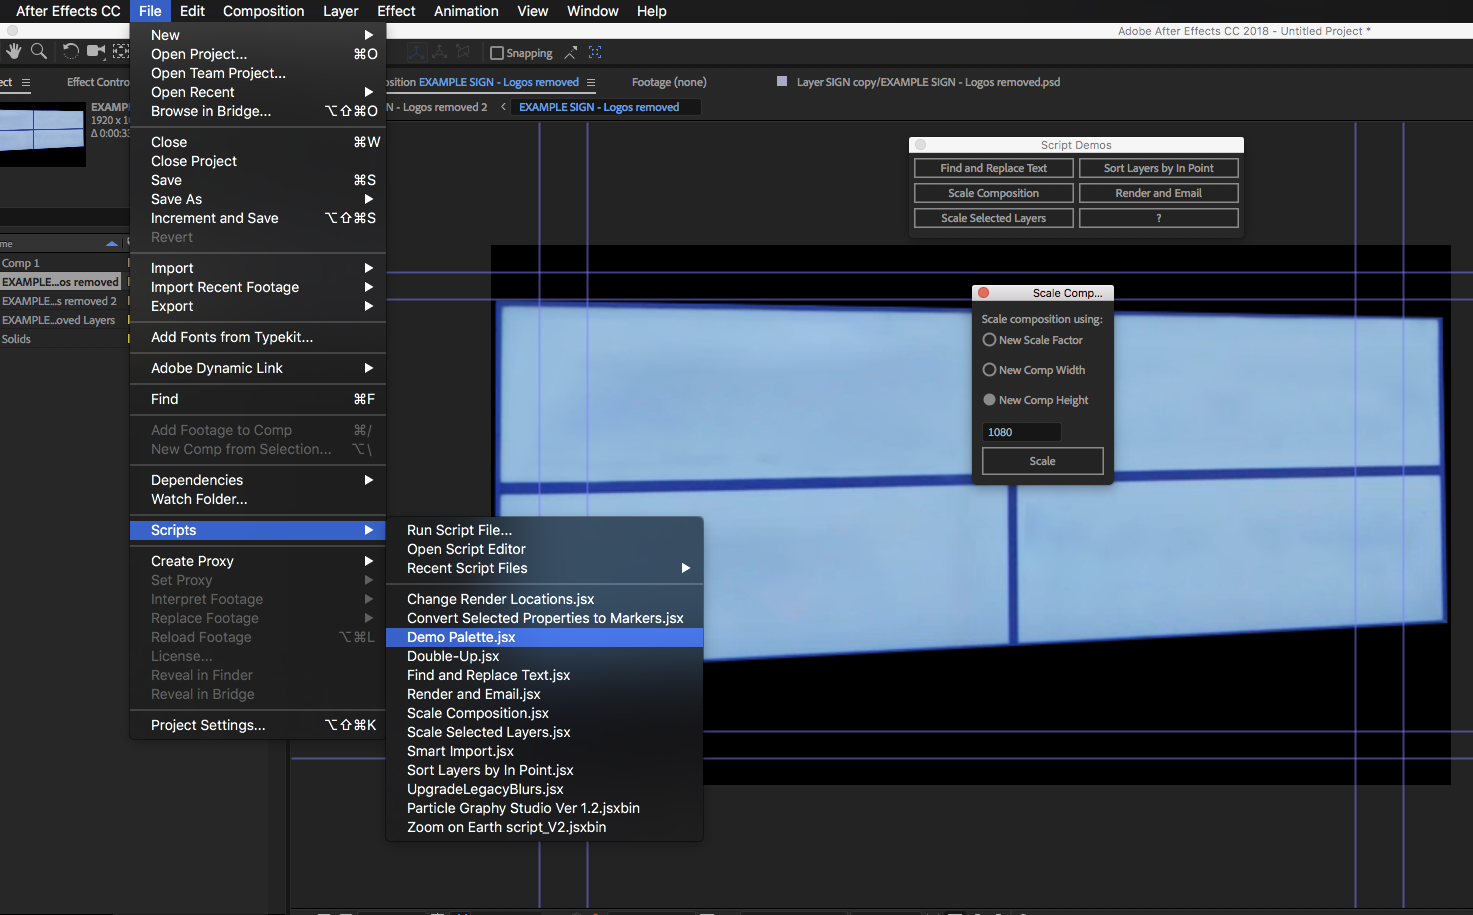Click the 1080 value input field
Screen dimensions: 1473x915
click(x=1020, y=432)
